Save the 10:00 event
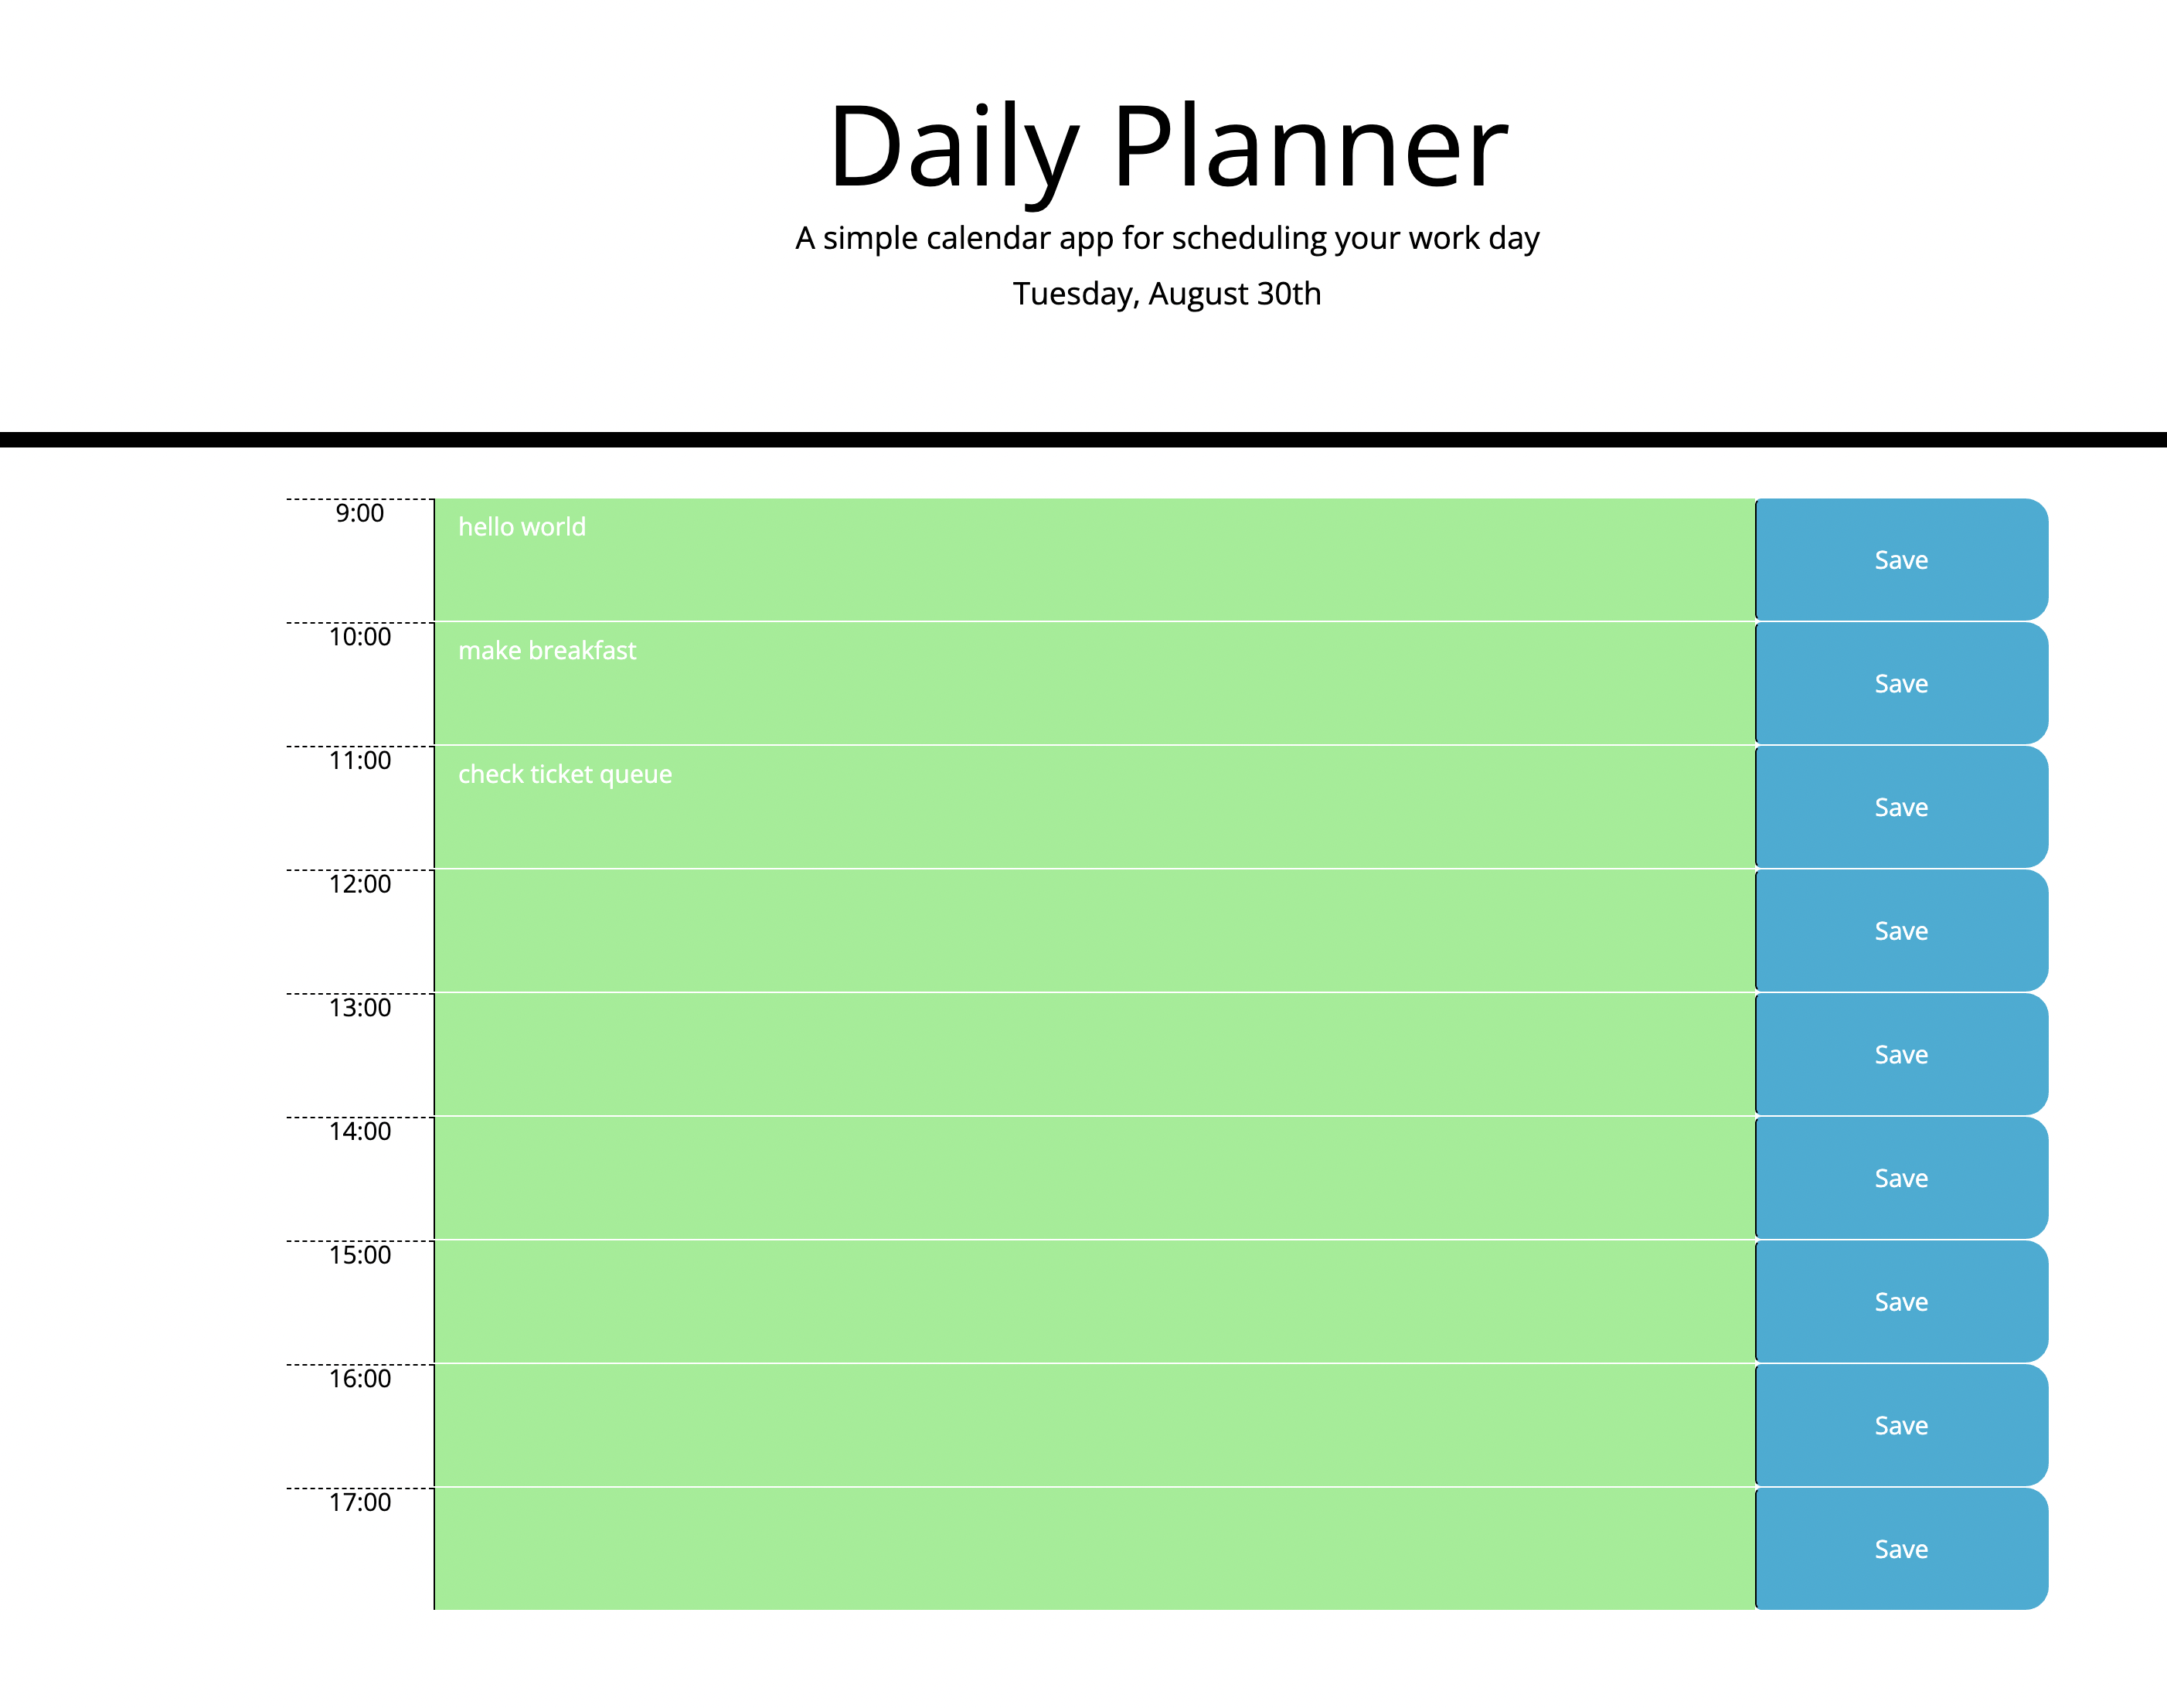 coord(1899,684)
